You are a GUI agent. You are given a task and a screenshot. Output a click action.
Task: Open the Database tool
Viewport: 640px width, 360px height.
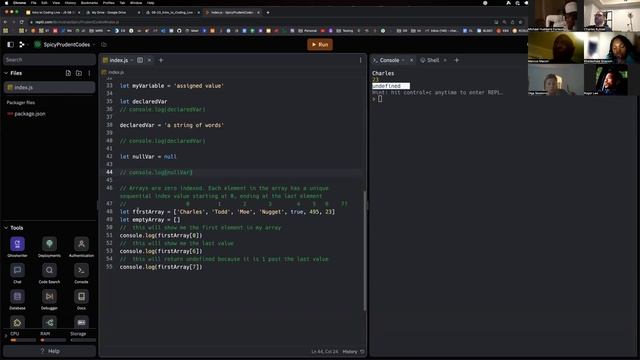coord(17,299)
